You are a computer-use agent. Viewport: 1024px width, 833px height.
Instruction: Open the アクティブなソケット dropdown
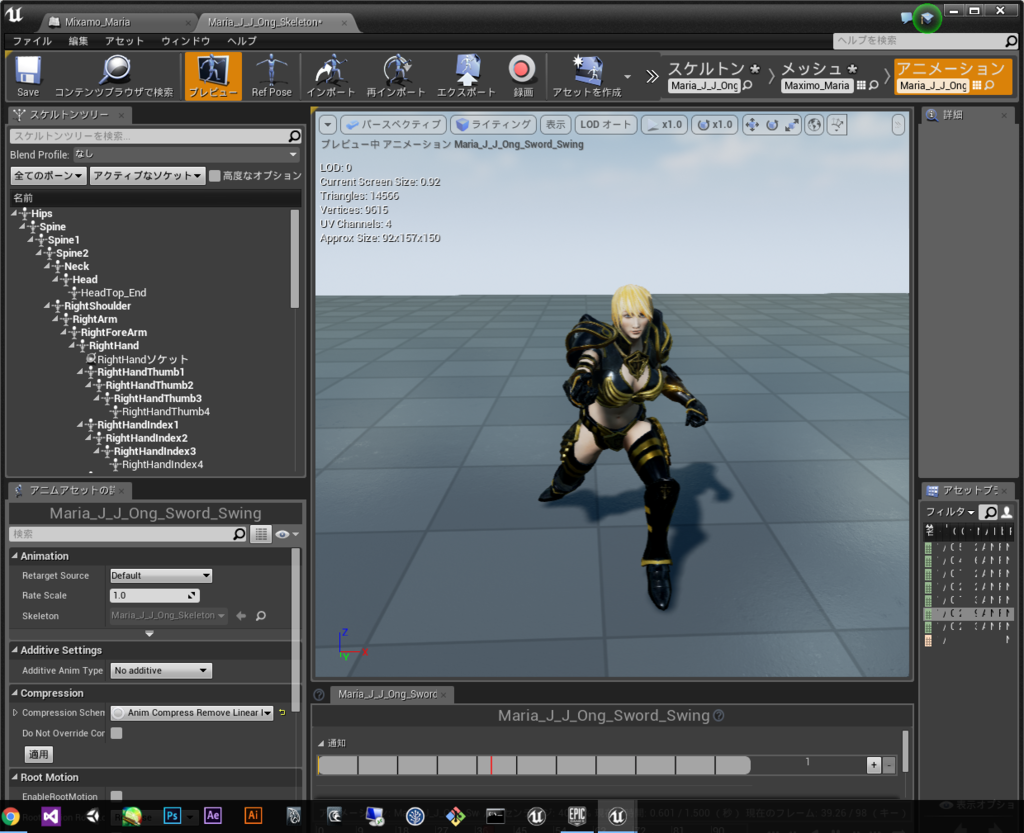point(146,176)
